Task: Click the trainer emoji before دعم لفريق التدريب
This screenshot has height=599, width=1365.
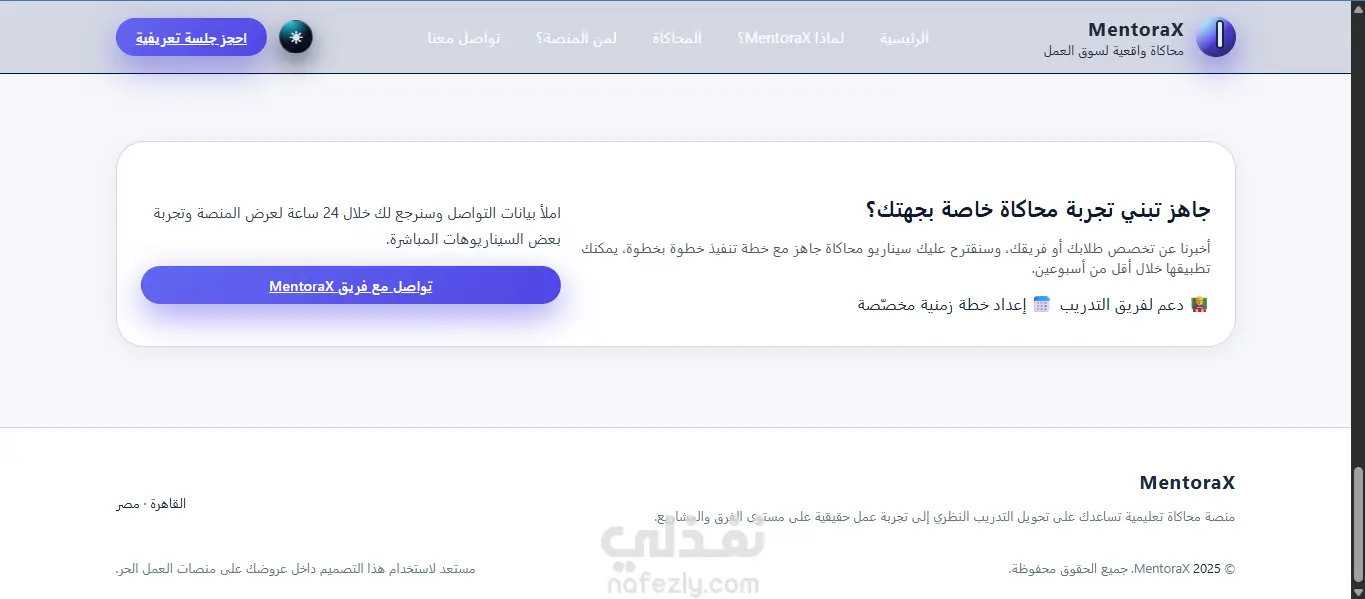Action: (x=1199, y=305)
